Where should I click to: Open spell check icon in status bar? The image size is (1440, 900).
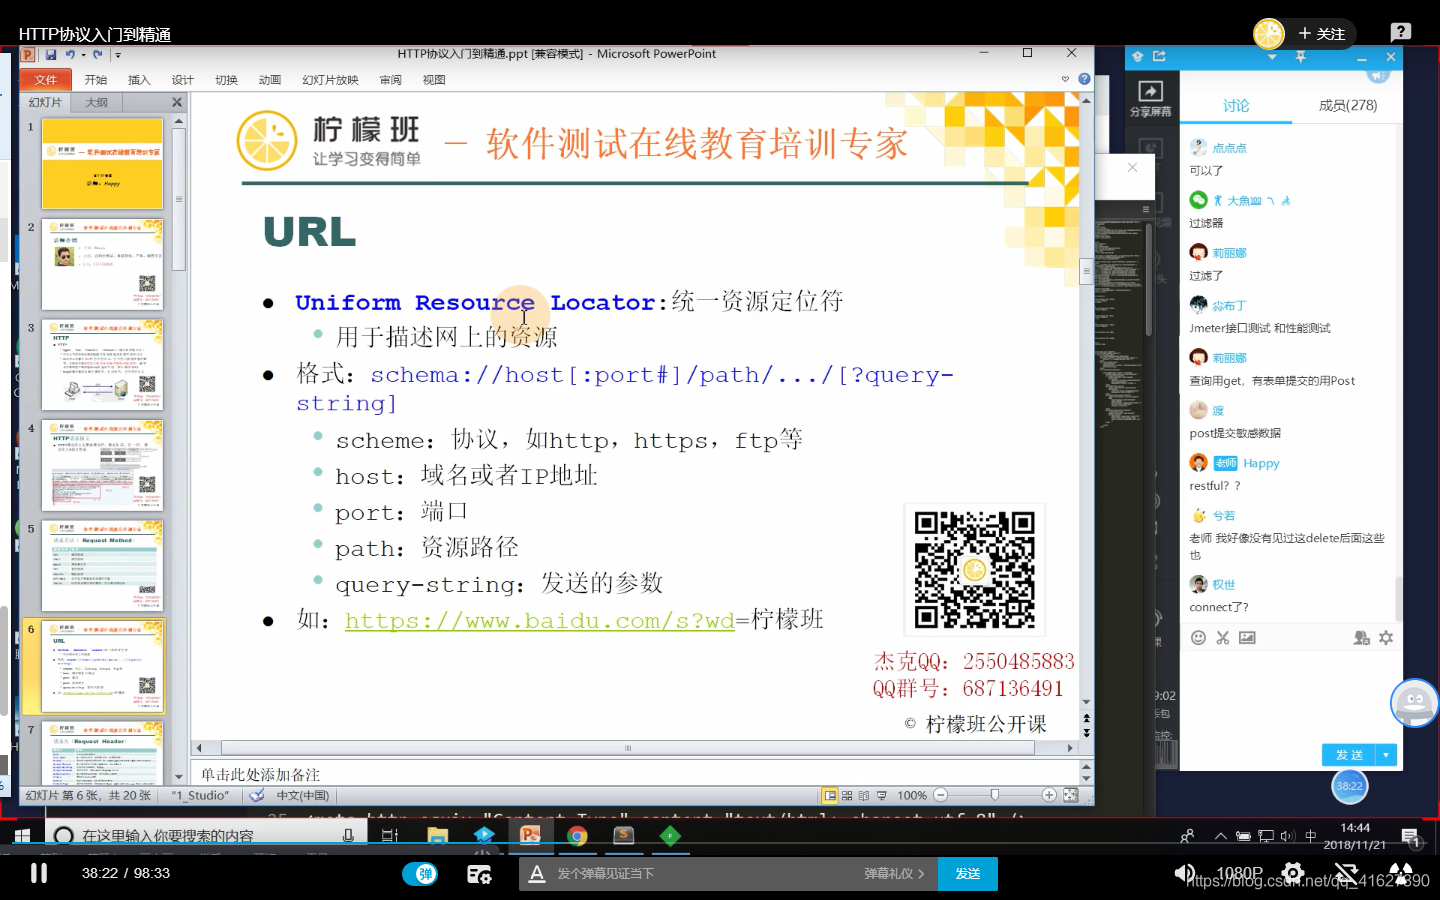tap(257, 795)
